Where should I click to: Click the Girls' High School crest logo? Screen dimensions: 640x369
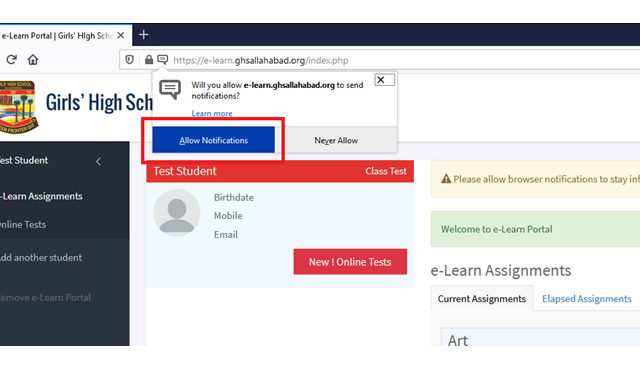pos(19,107)
